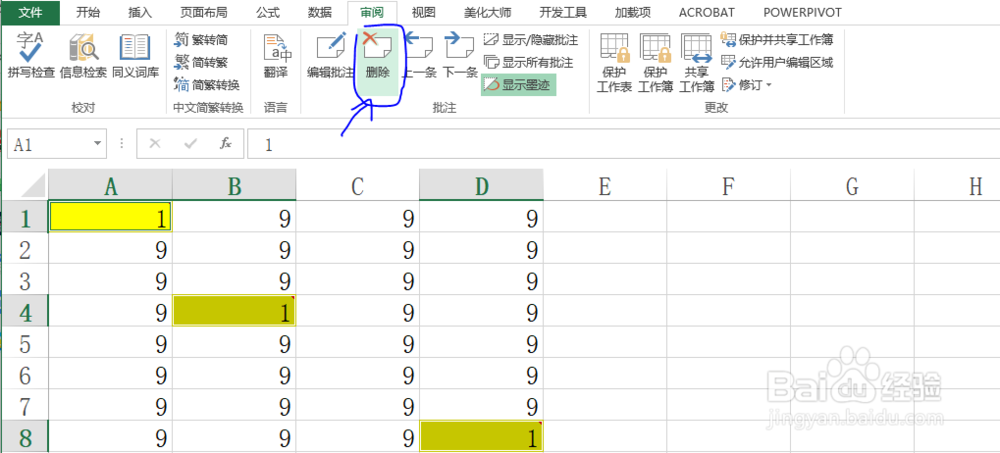This screenshot has height=453, width=1000.
Task: Click Protect Workbook (保护工作簿)
Action: 656,63
